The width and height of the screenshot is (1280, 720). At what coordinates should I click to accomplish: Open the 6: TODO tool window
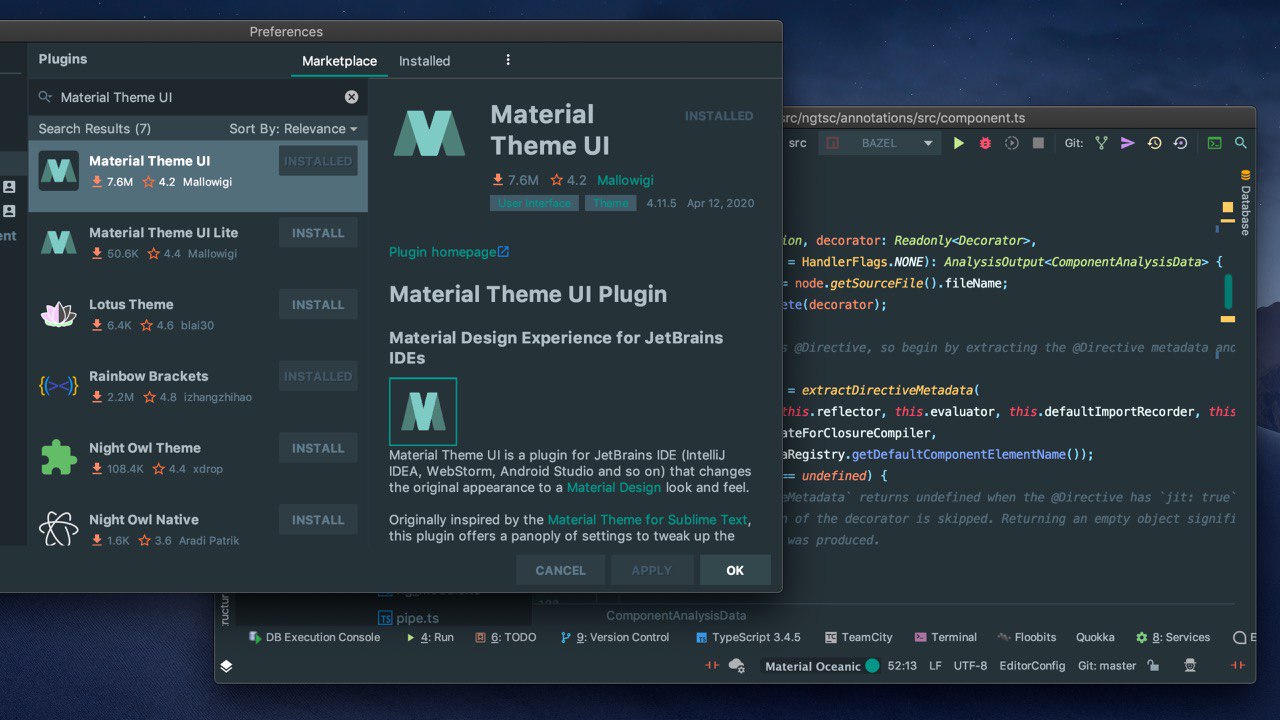506,637
